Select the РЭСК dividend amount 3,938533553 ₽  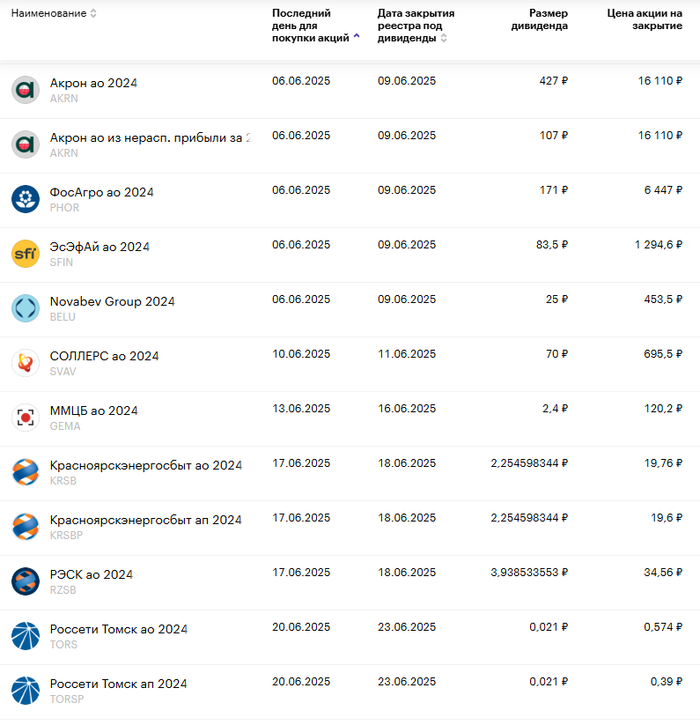click(529, 573)
